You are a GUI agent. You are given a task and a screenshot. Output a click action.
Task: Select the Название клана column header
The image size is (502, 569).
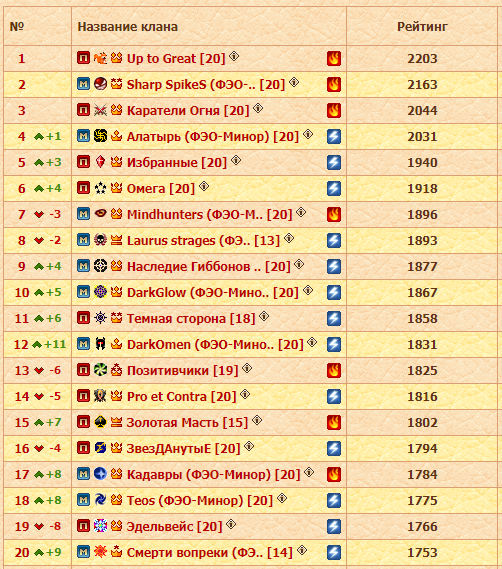point(128,26)
